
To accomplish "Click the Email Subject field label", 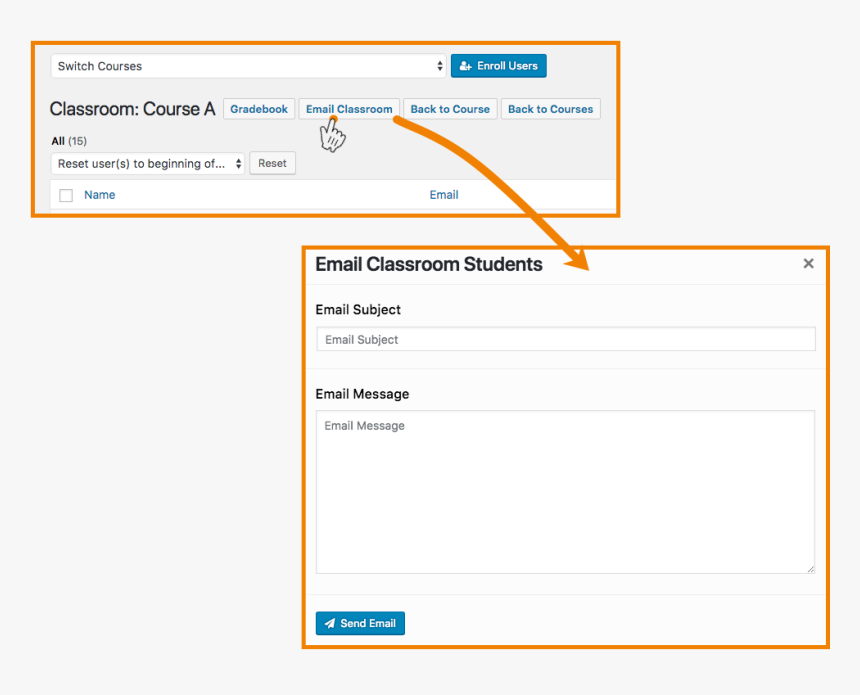I will (358, 310).
